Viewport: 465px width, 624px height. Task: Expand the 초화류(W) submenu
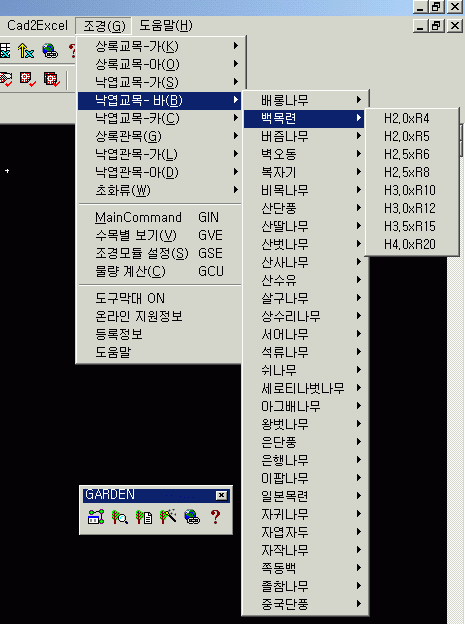point(159,190)
